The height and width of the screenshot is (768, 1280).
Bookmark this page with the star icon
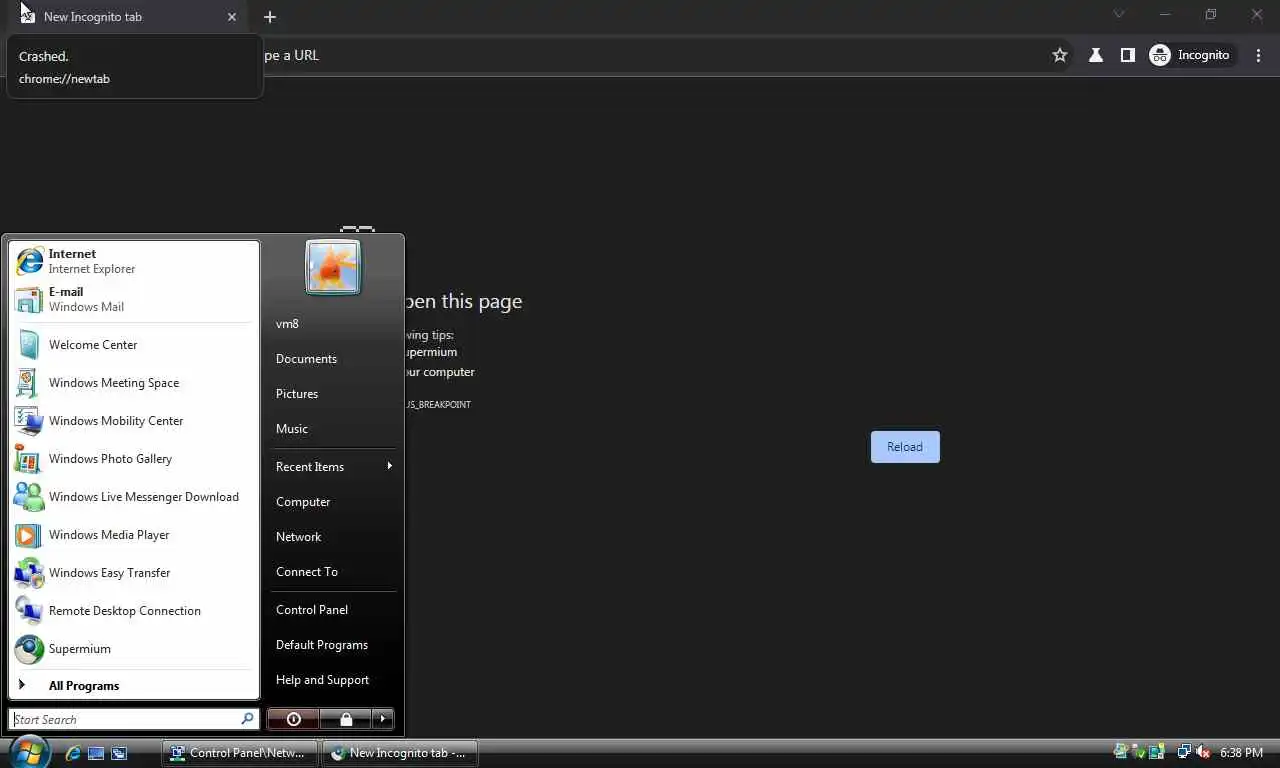pos(1060,55)
